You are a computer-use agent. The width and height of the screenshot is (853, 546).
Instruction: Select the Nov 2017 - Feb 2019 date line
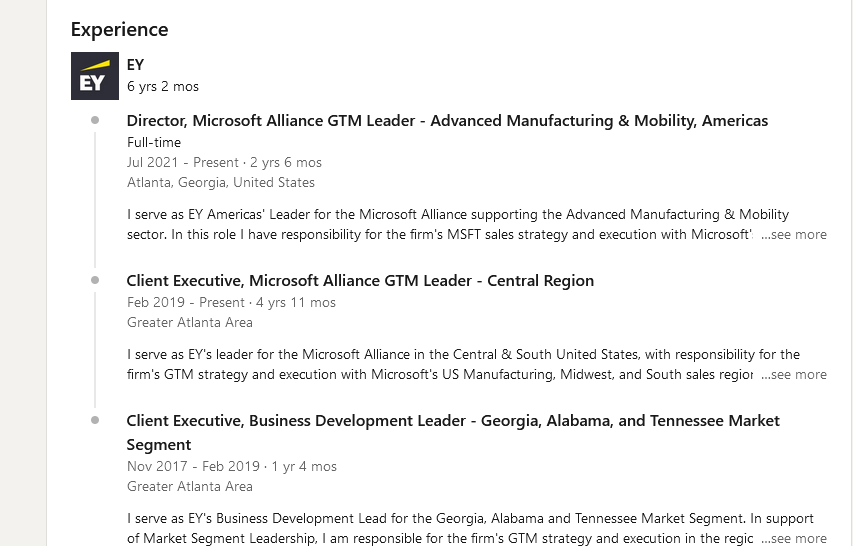232,467
